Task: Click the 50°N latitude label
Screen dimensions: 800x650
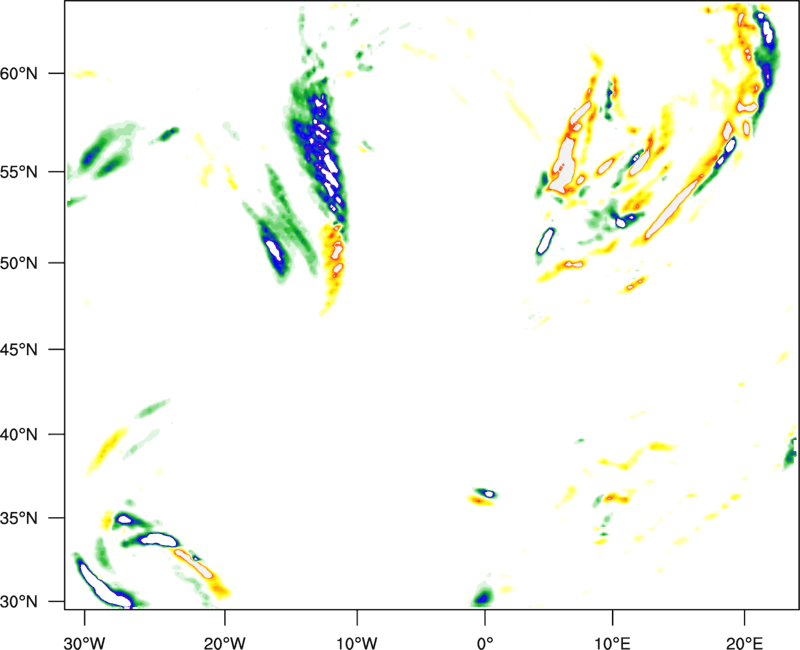Action: [x=19, y=264]
